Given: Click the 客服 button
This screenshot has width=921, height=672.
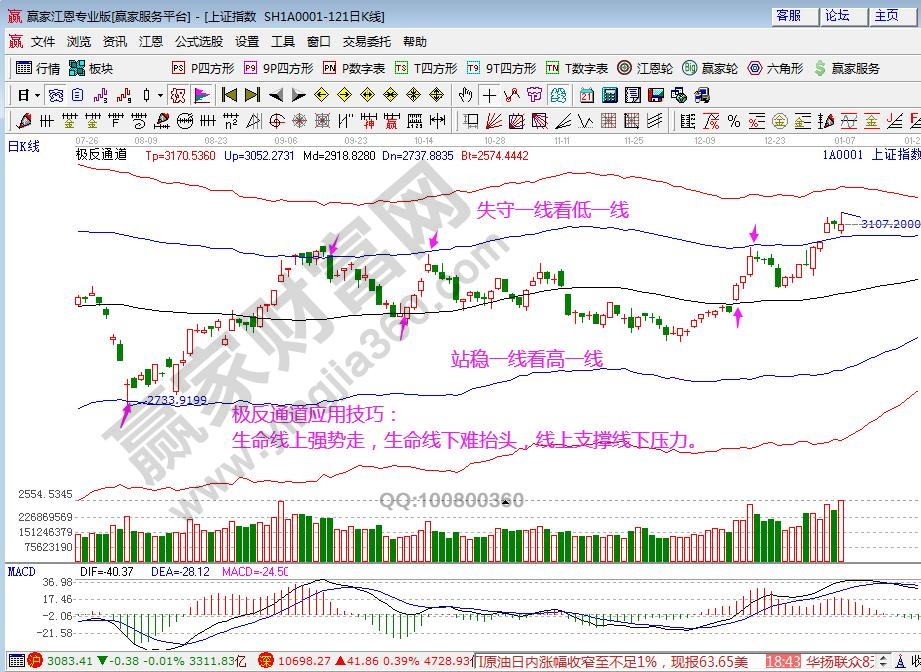Looking at the screenshot, I should [788, 15].
